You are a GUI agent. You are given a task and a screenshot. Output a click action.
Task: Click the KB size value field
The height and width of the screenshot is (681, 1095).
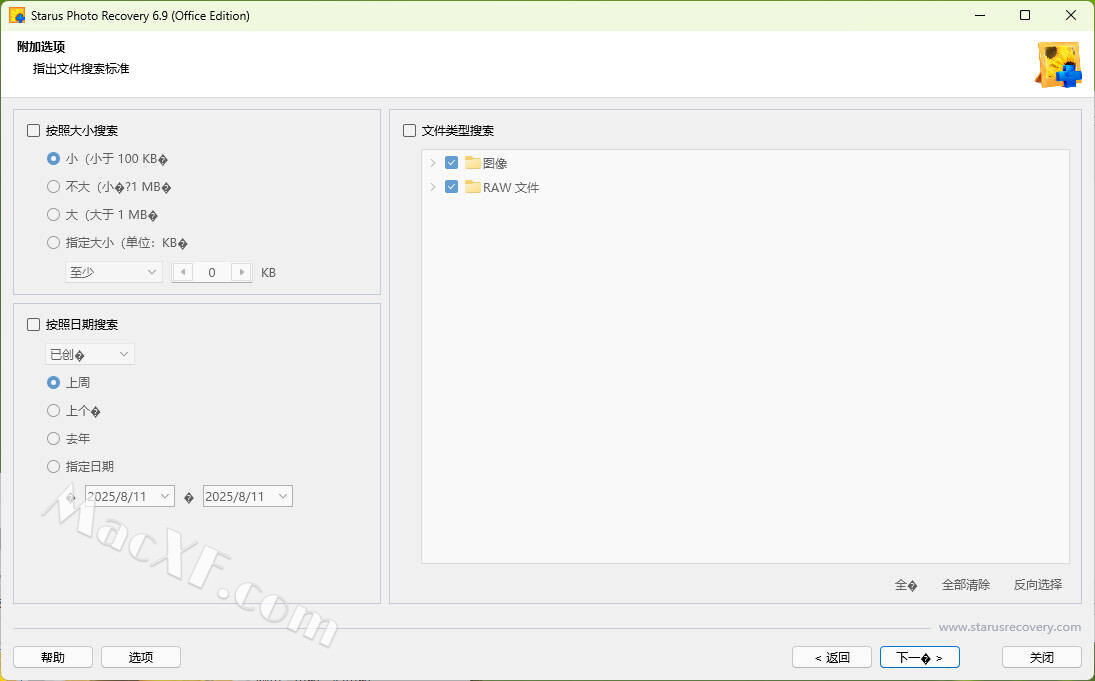click(212, 272)
